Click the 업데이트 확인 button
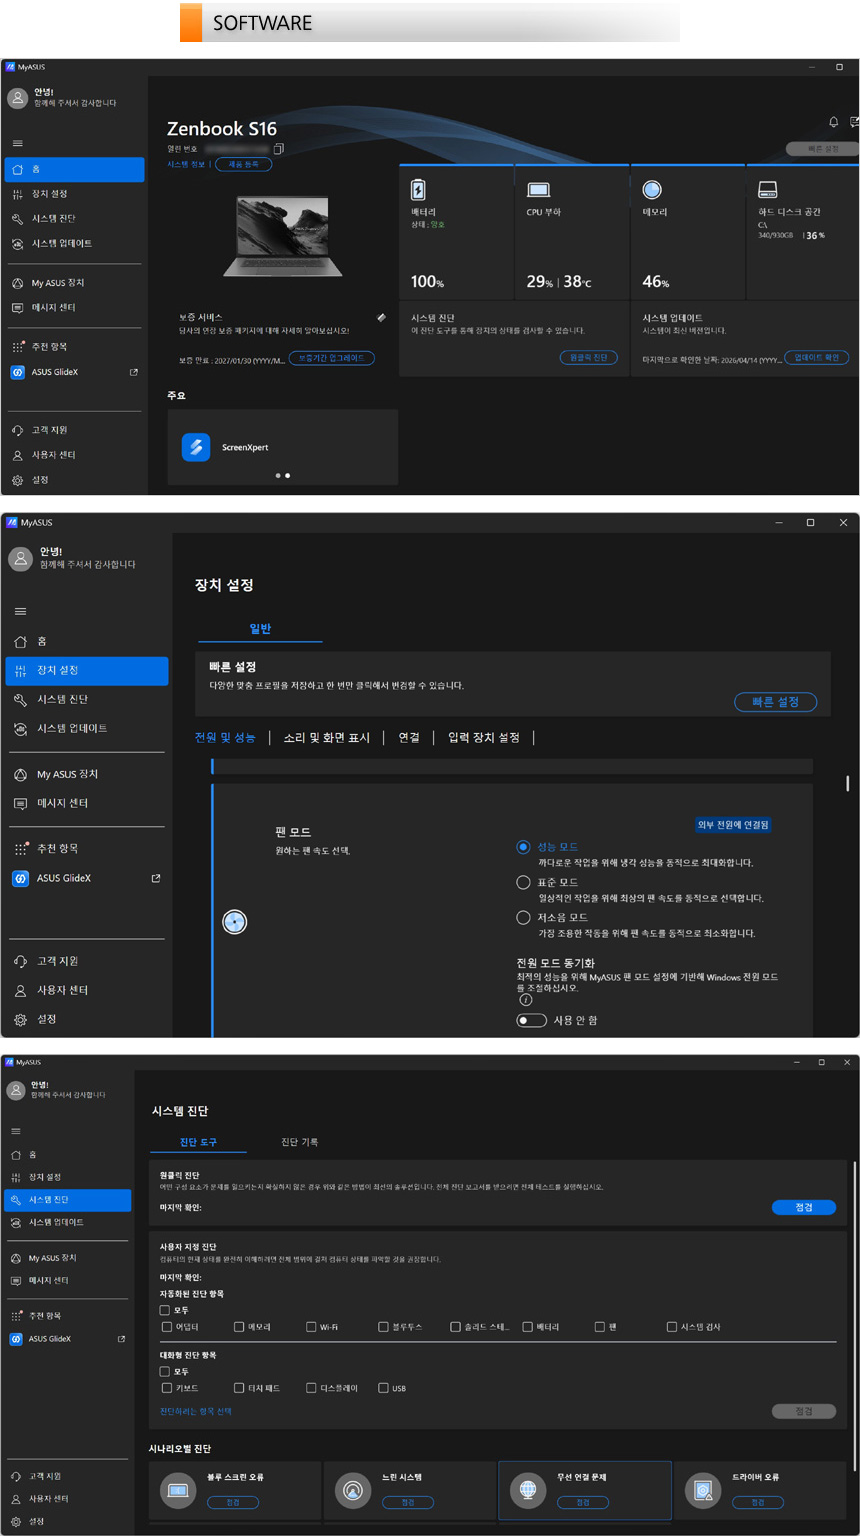Screen dimensions: 860x1539 click(x=816, y=358)
